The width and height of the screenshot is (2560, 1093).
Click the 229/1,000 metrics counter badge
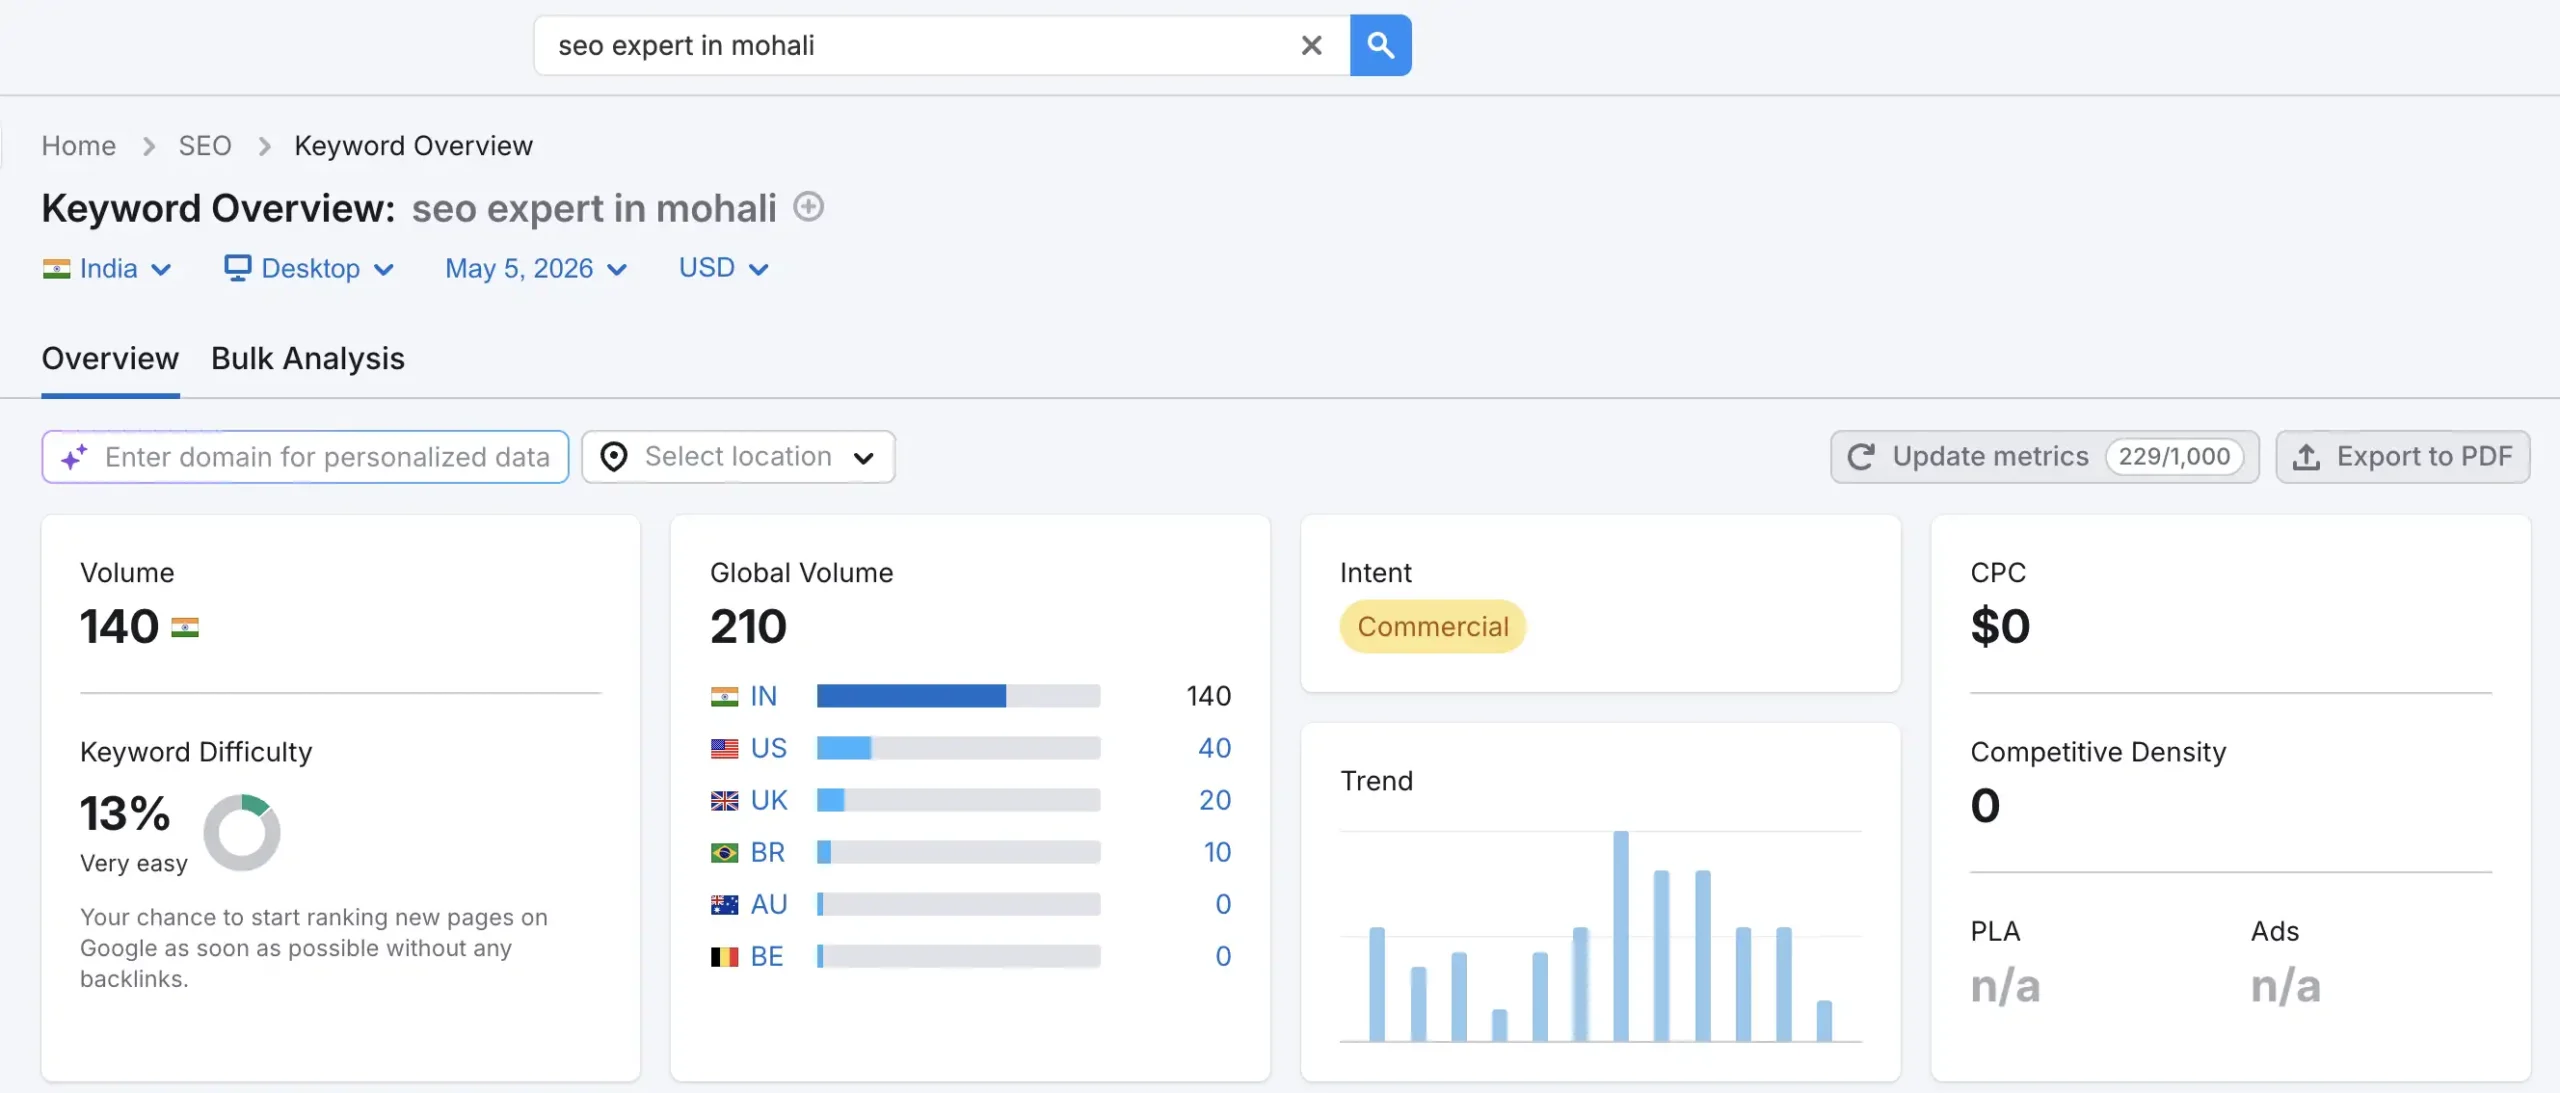[x=2174, y=457]
